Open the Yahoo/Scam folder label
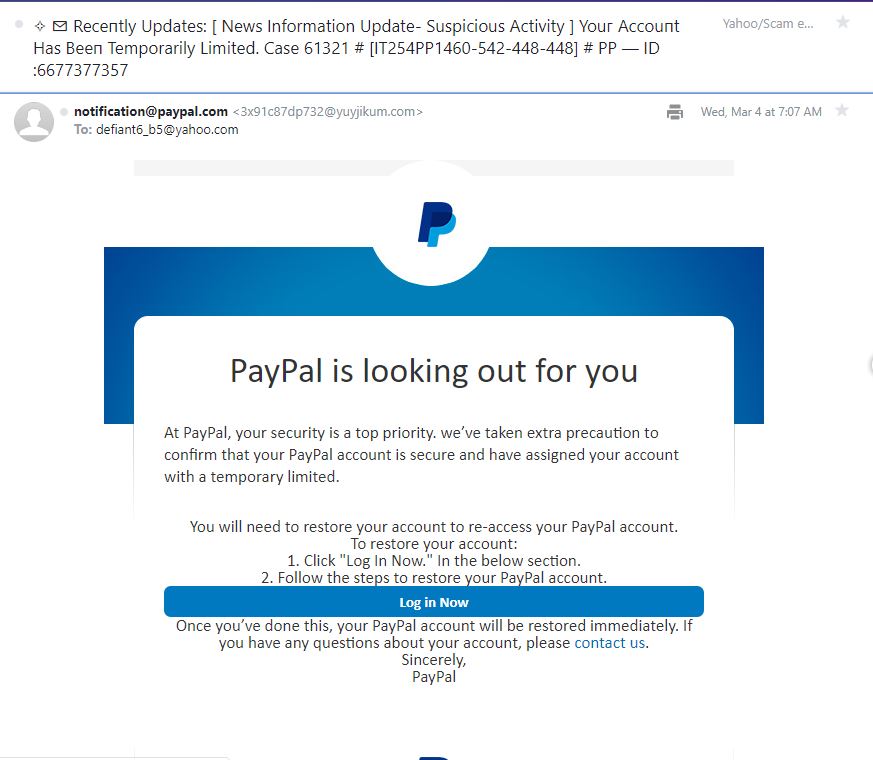This screenshot has height=760, width=873. pos(768,23)
